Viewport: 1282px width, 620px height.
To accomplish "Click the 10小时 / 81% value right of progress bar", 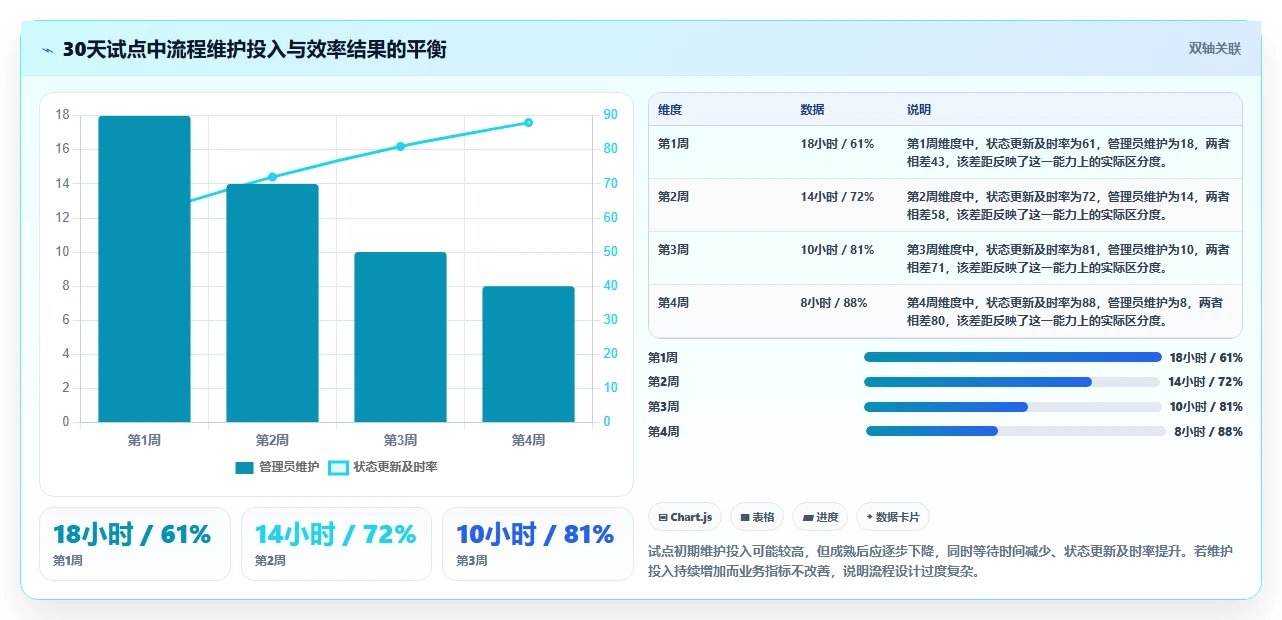I will 1206,407.
